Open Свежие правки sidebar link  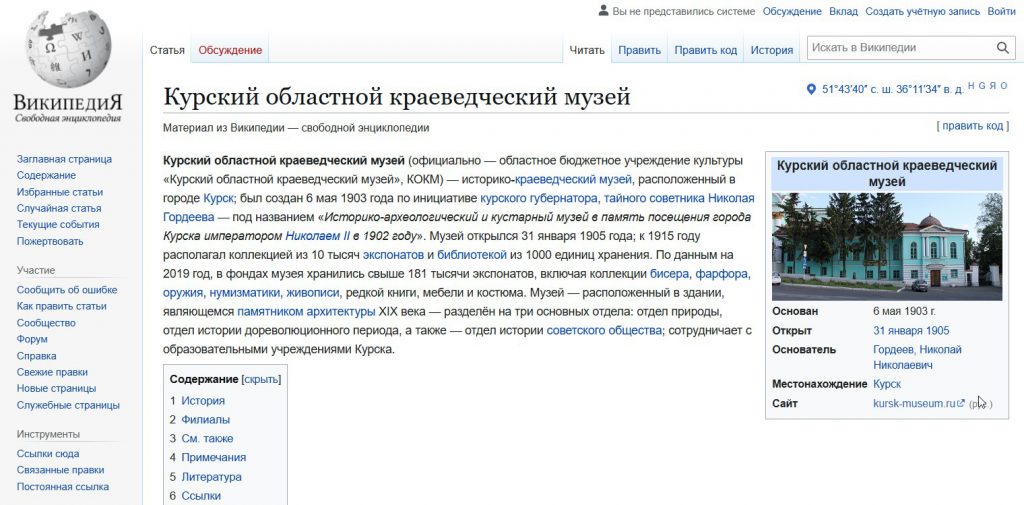click(52, 372)
